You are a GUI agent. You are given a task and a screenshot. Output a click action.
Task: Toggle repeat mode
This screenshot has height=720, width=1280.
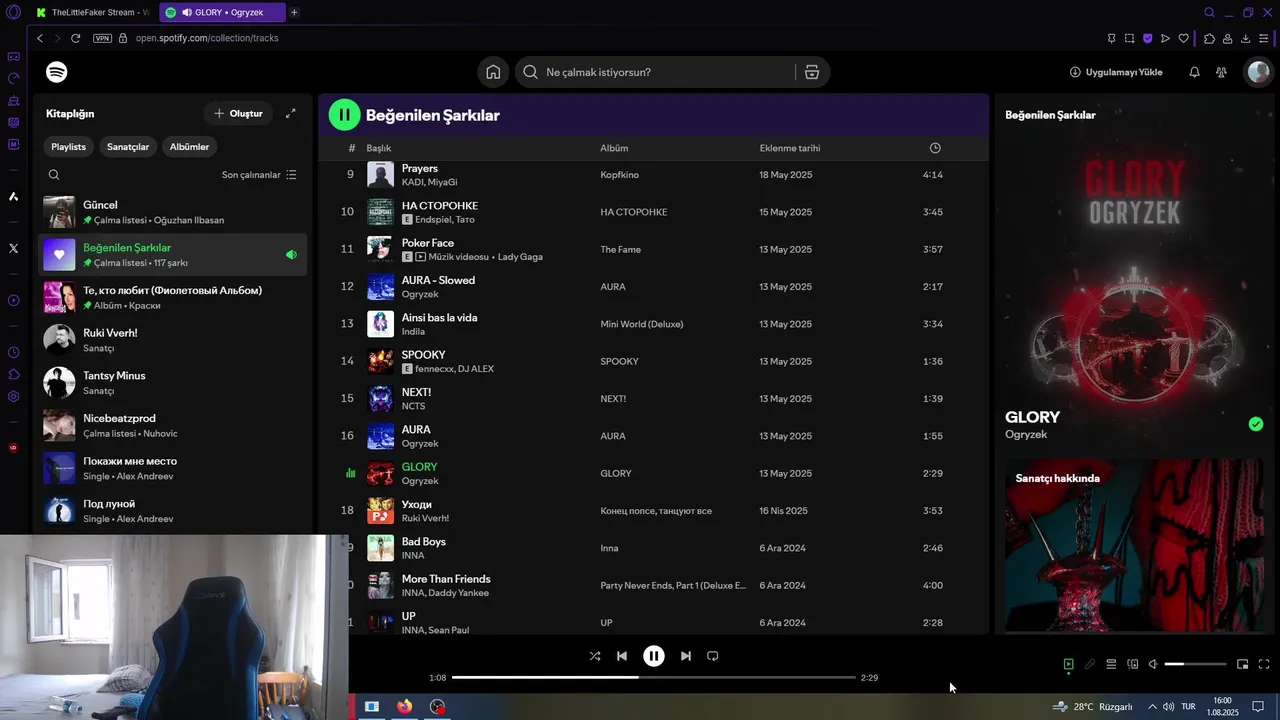coord(713,656)
